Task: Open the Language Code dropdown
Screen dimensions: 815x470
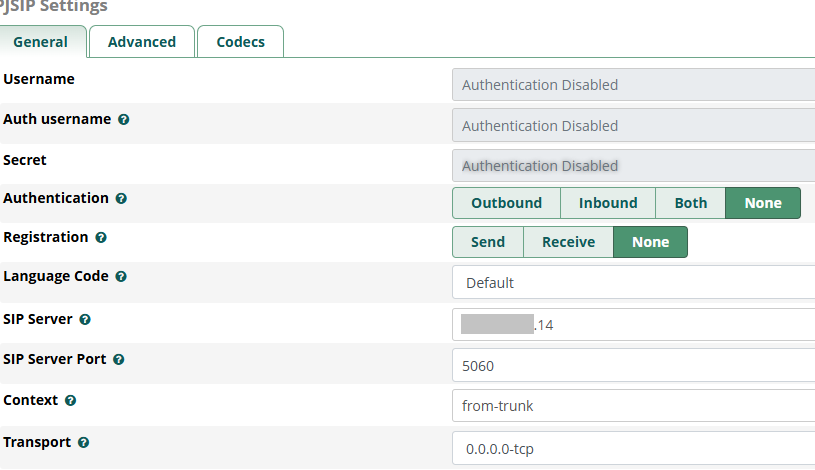Action: [633, 283]
